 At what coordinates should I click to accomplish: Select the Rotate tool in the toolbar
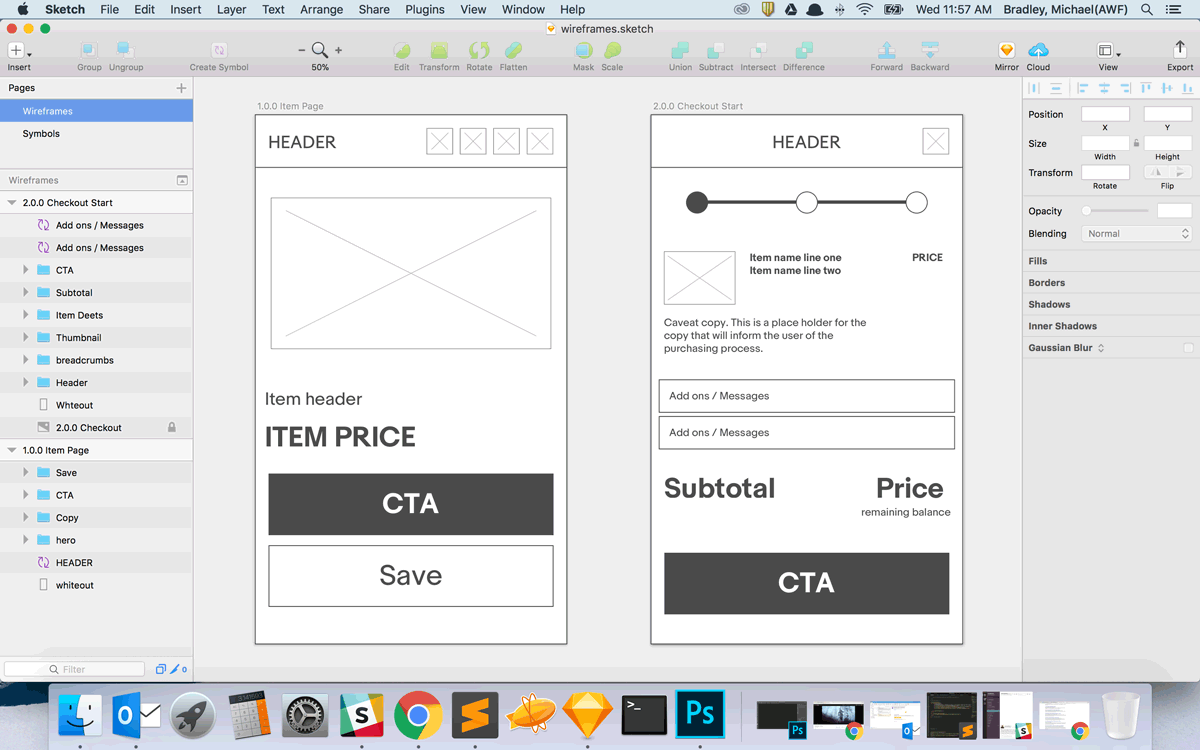coord(479,51)
